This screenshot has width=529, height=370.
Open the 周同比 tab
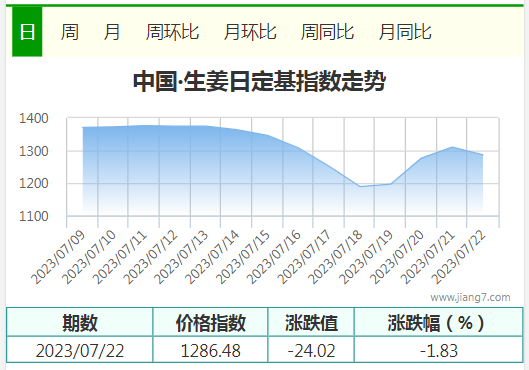coord(327,32)
